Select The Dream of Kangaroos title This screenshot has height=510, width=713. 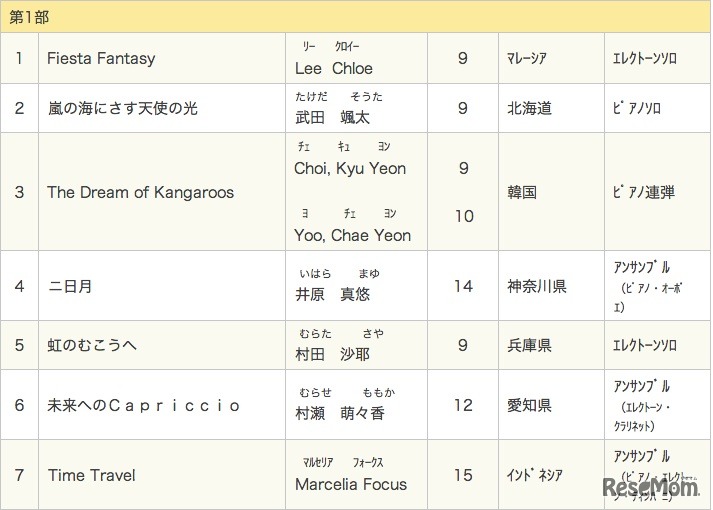[x=140, y=192]
